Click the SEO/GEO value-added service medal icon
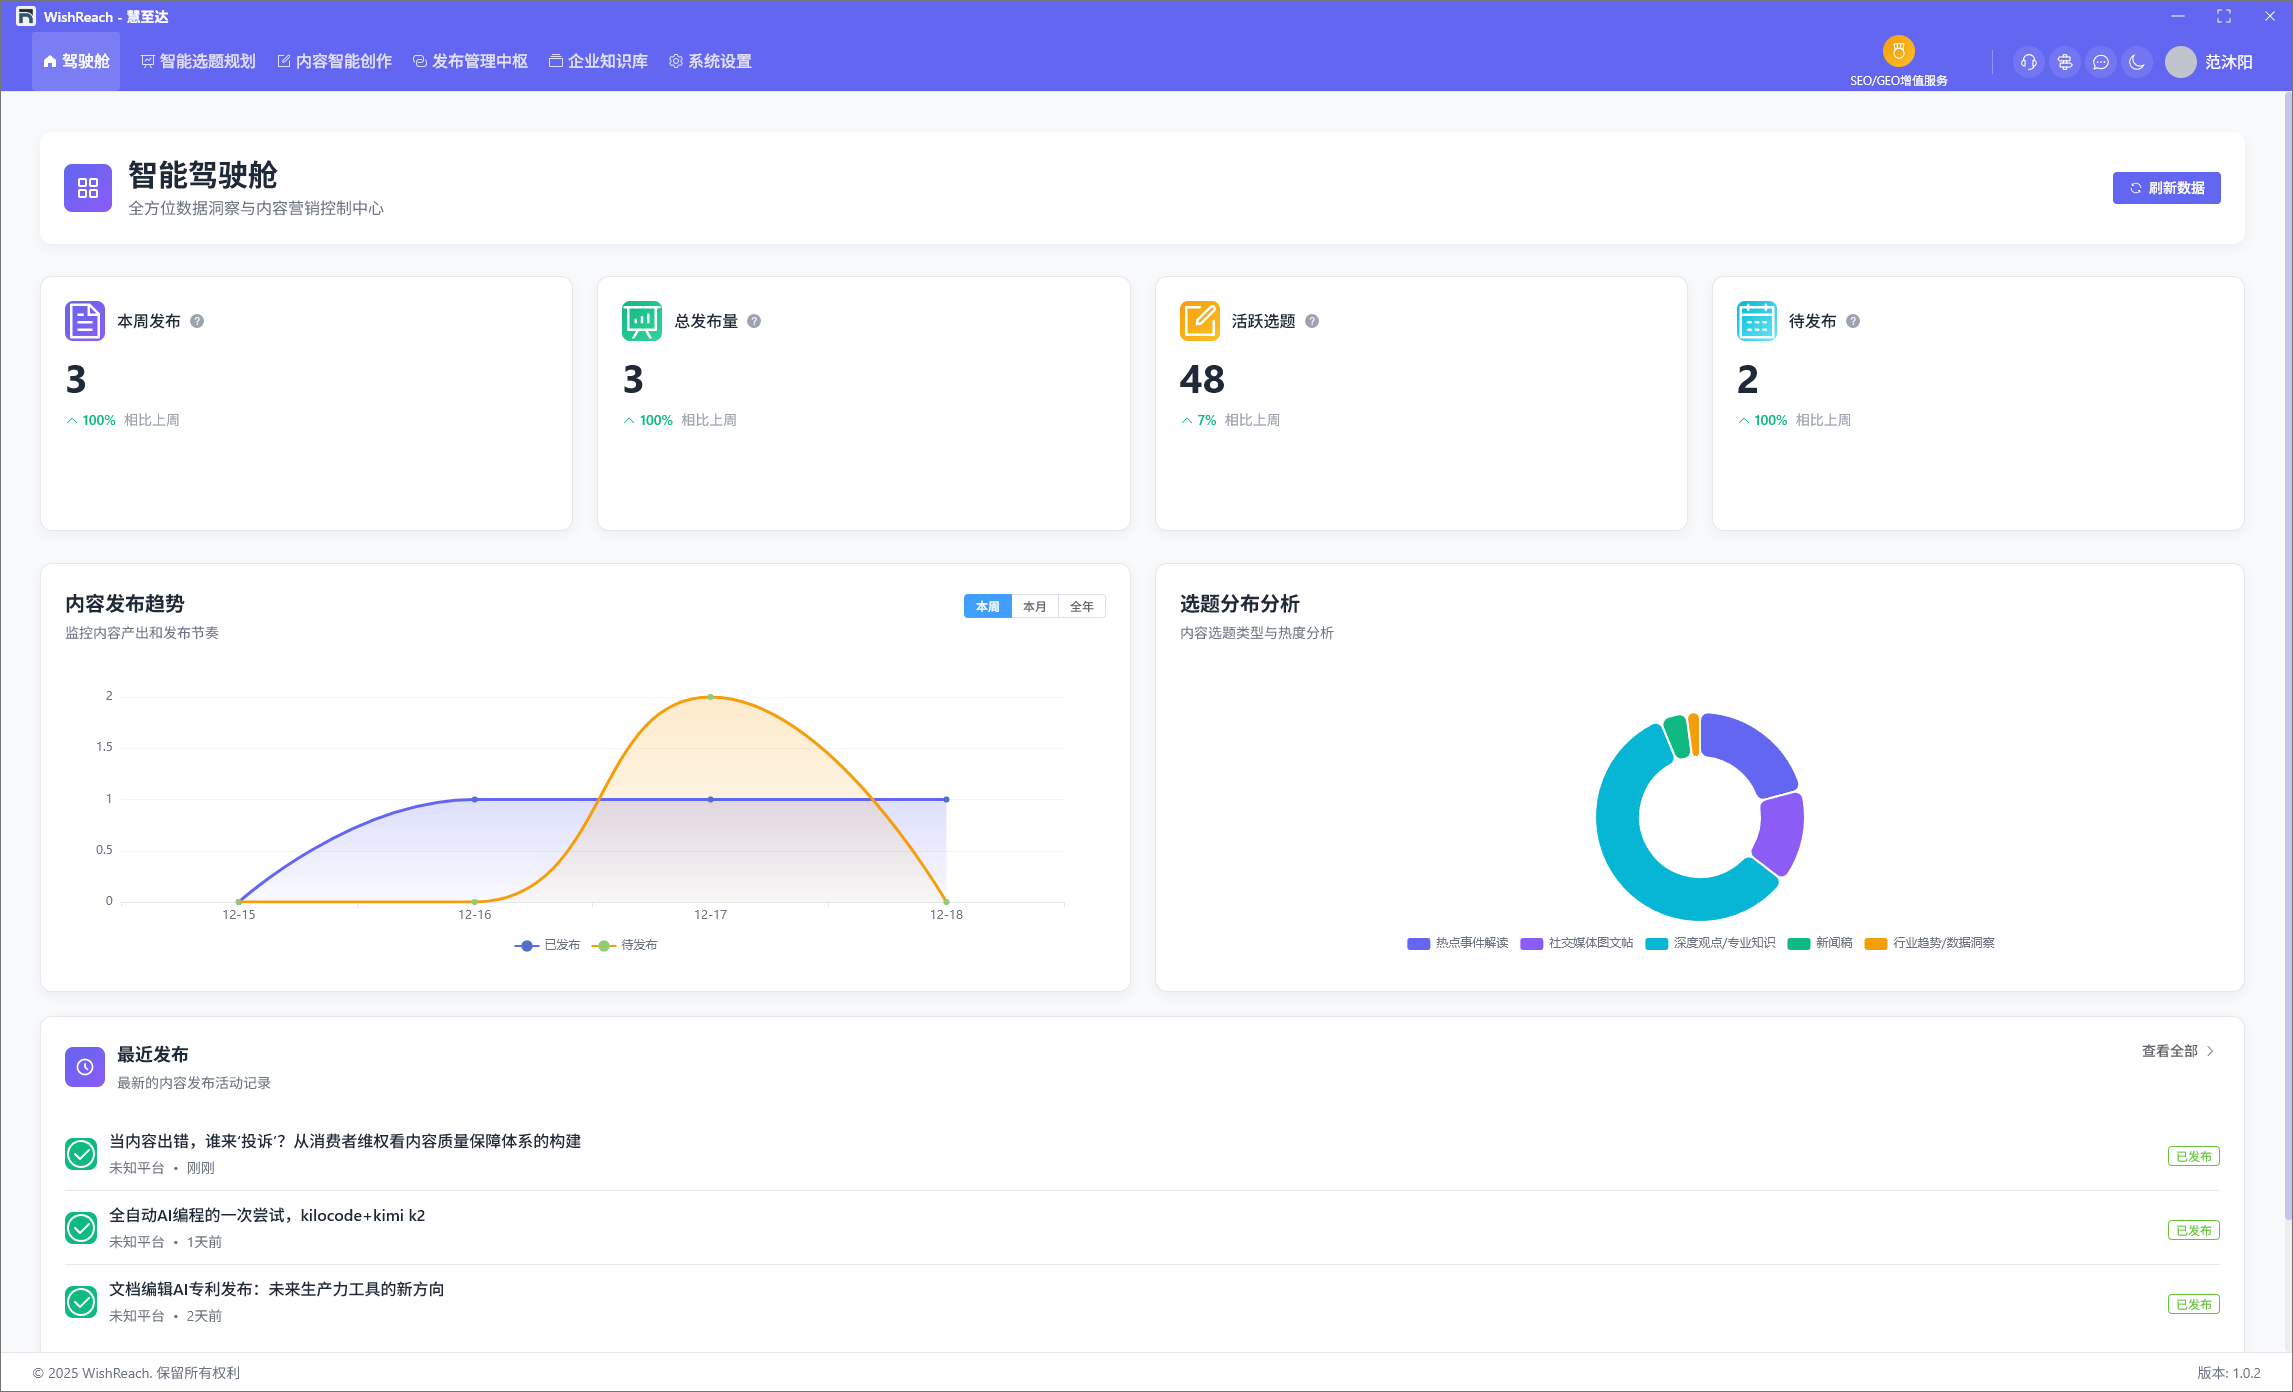This screenshot has width=2293, height=1392. 1898,51
